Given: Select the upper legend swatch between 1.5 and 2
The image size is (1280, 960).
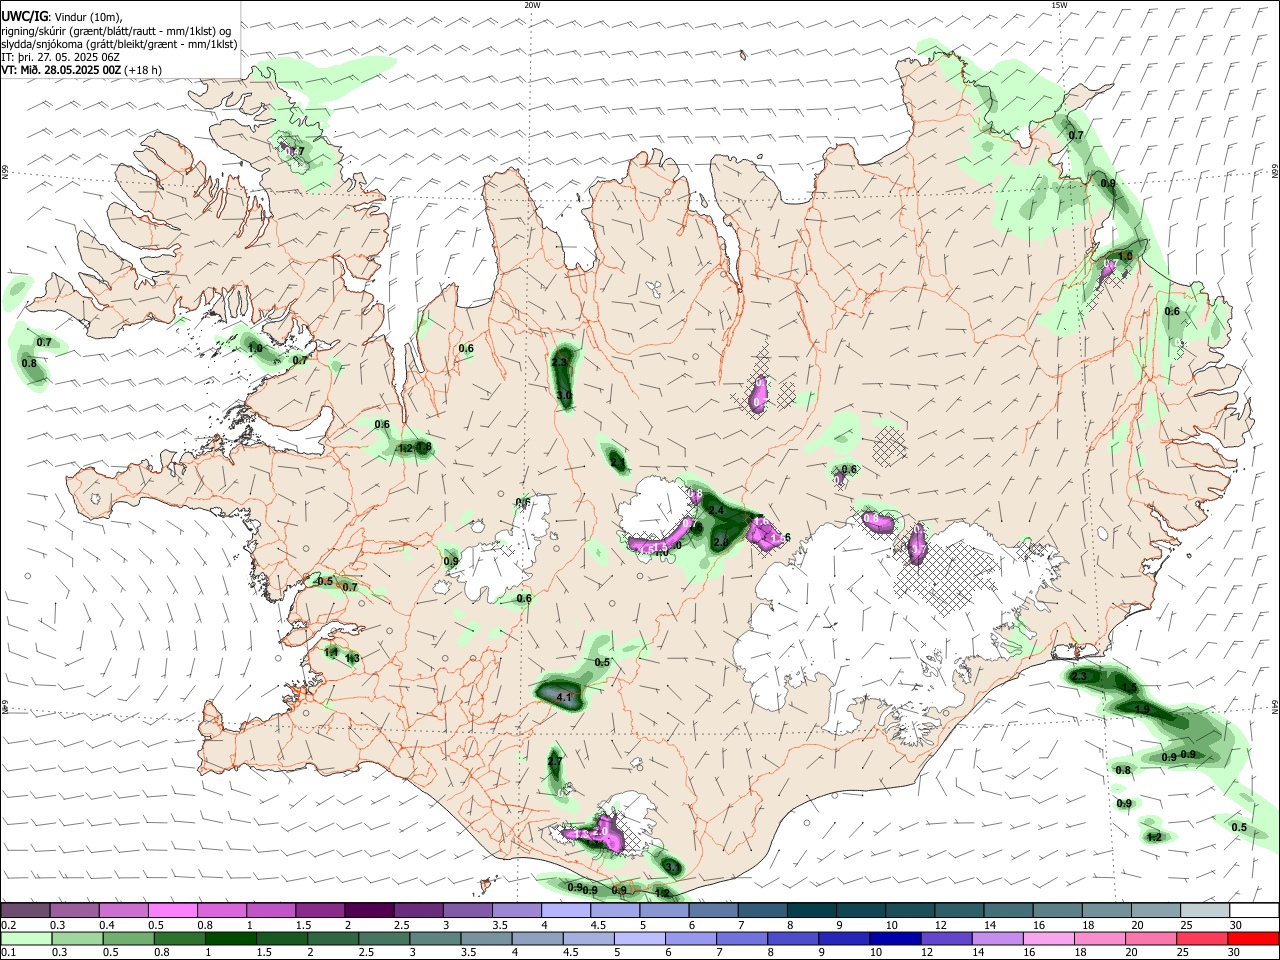Looking at the screenshot, I should [320, 911].
